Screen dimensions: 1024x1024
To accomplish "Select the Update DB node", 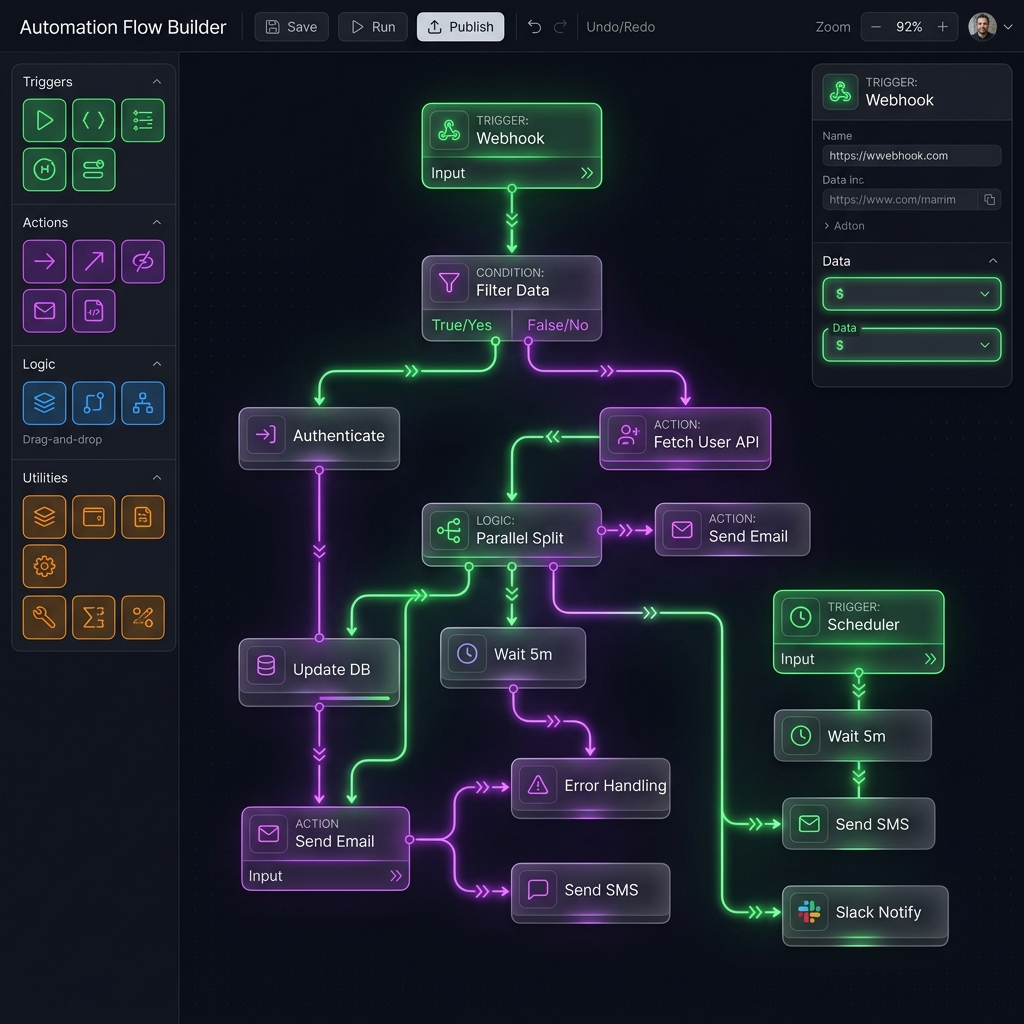I will click(319, 672).
